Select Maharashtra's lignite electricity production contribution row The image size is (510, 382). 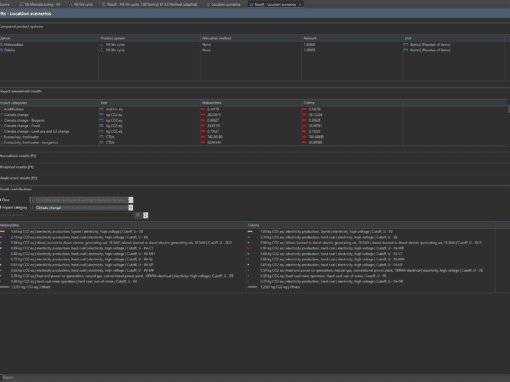(x=123, y=231)
